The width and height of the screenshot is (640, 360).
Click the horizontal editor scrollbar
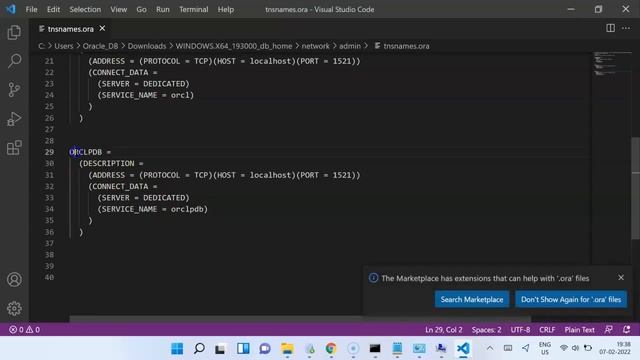300,319
